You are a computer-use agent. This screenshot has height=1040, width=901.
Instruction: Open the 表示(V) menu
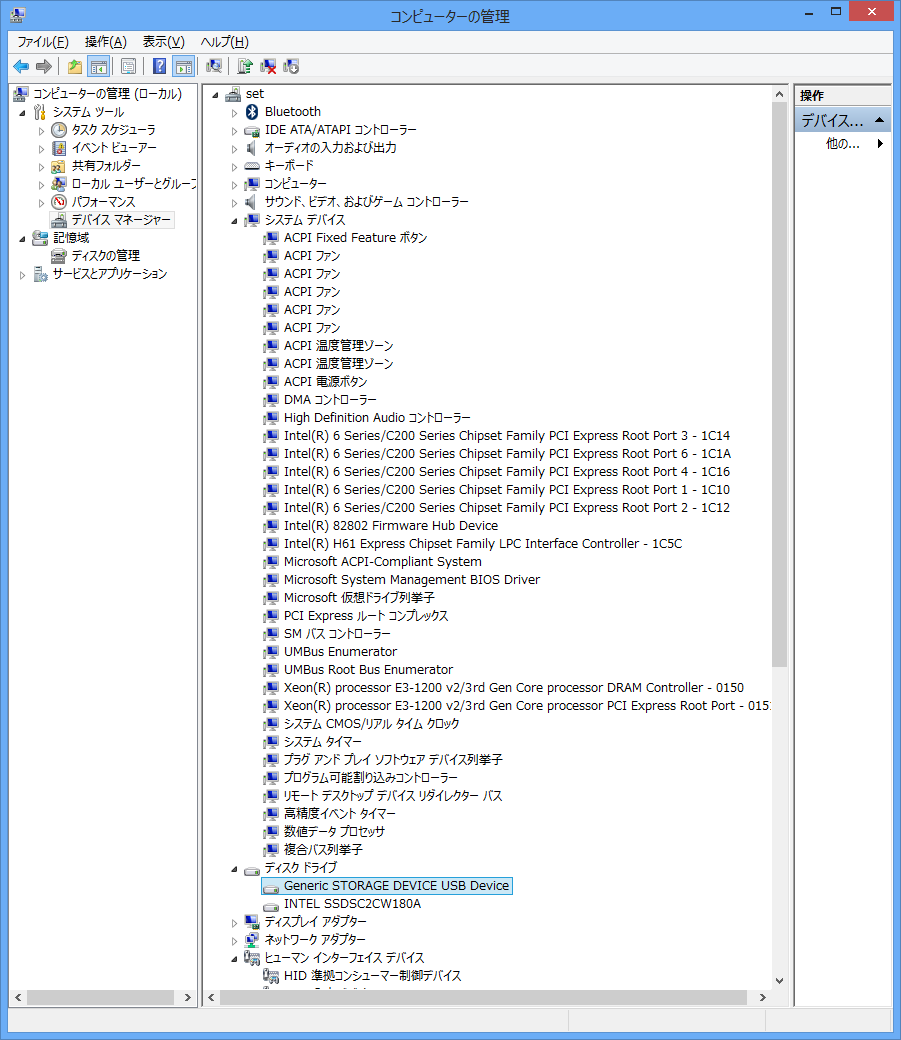click(163, 42)
